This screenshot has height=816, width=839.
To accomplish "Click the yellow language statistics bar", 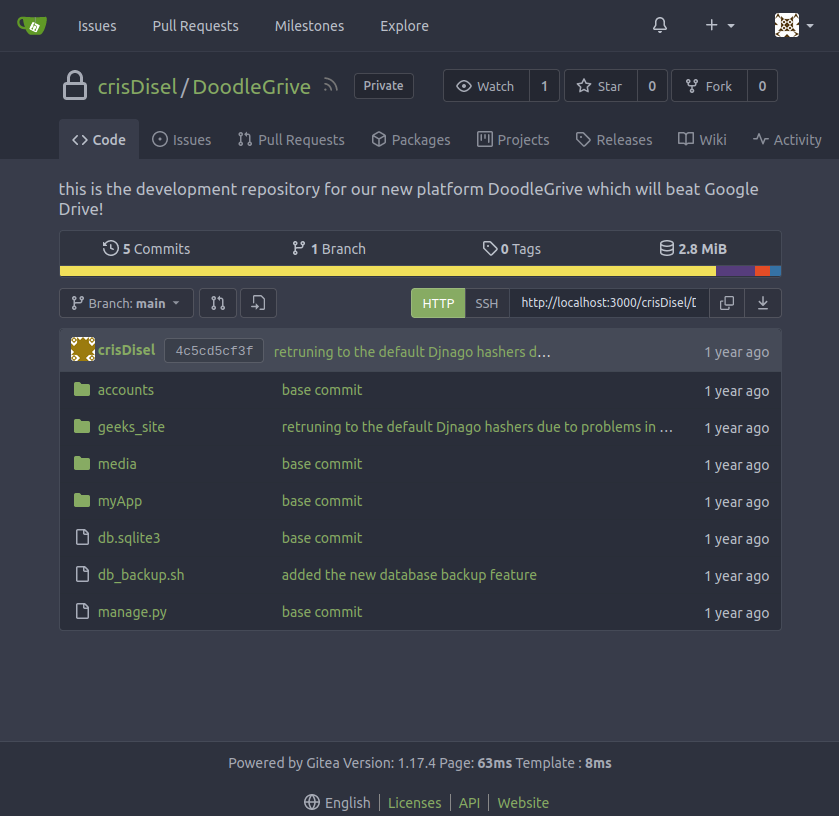I will click(x=387, y=271).
